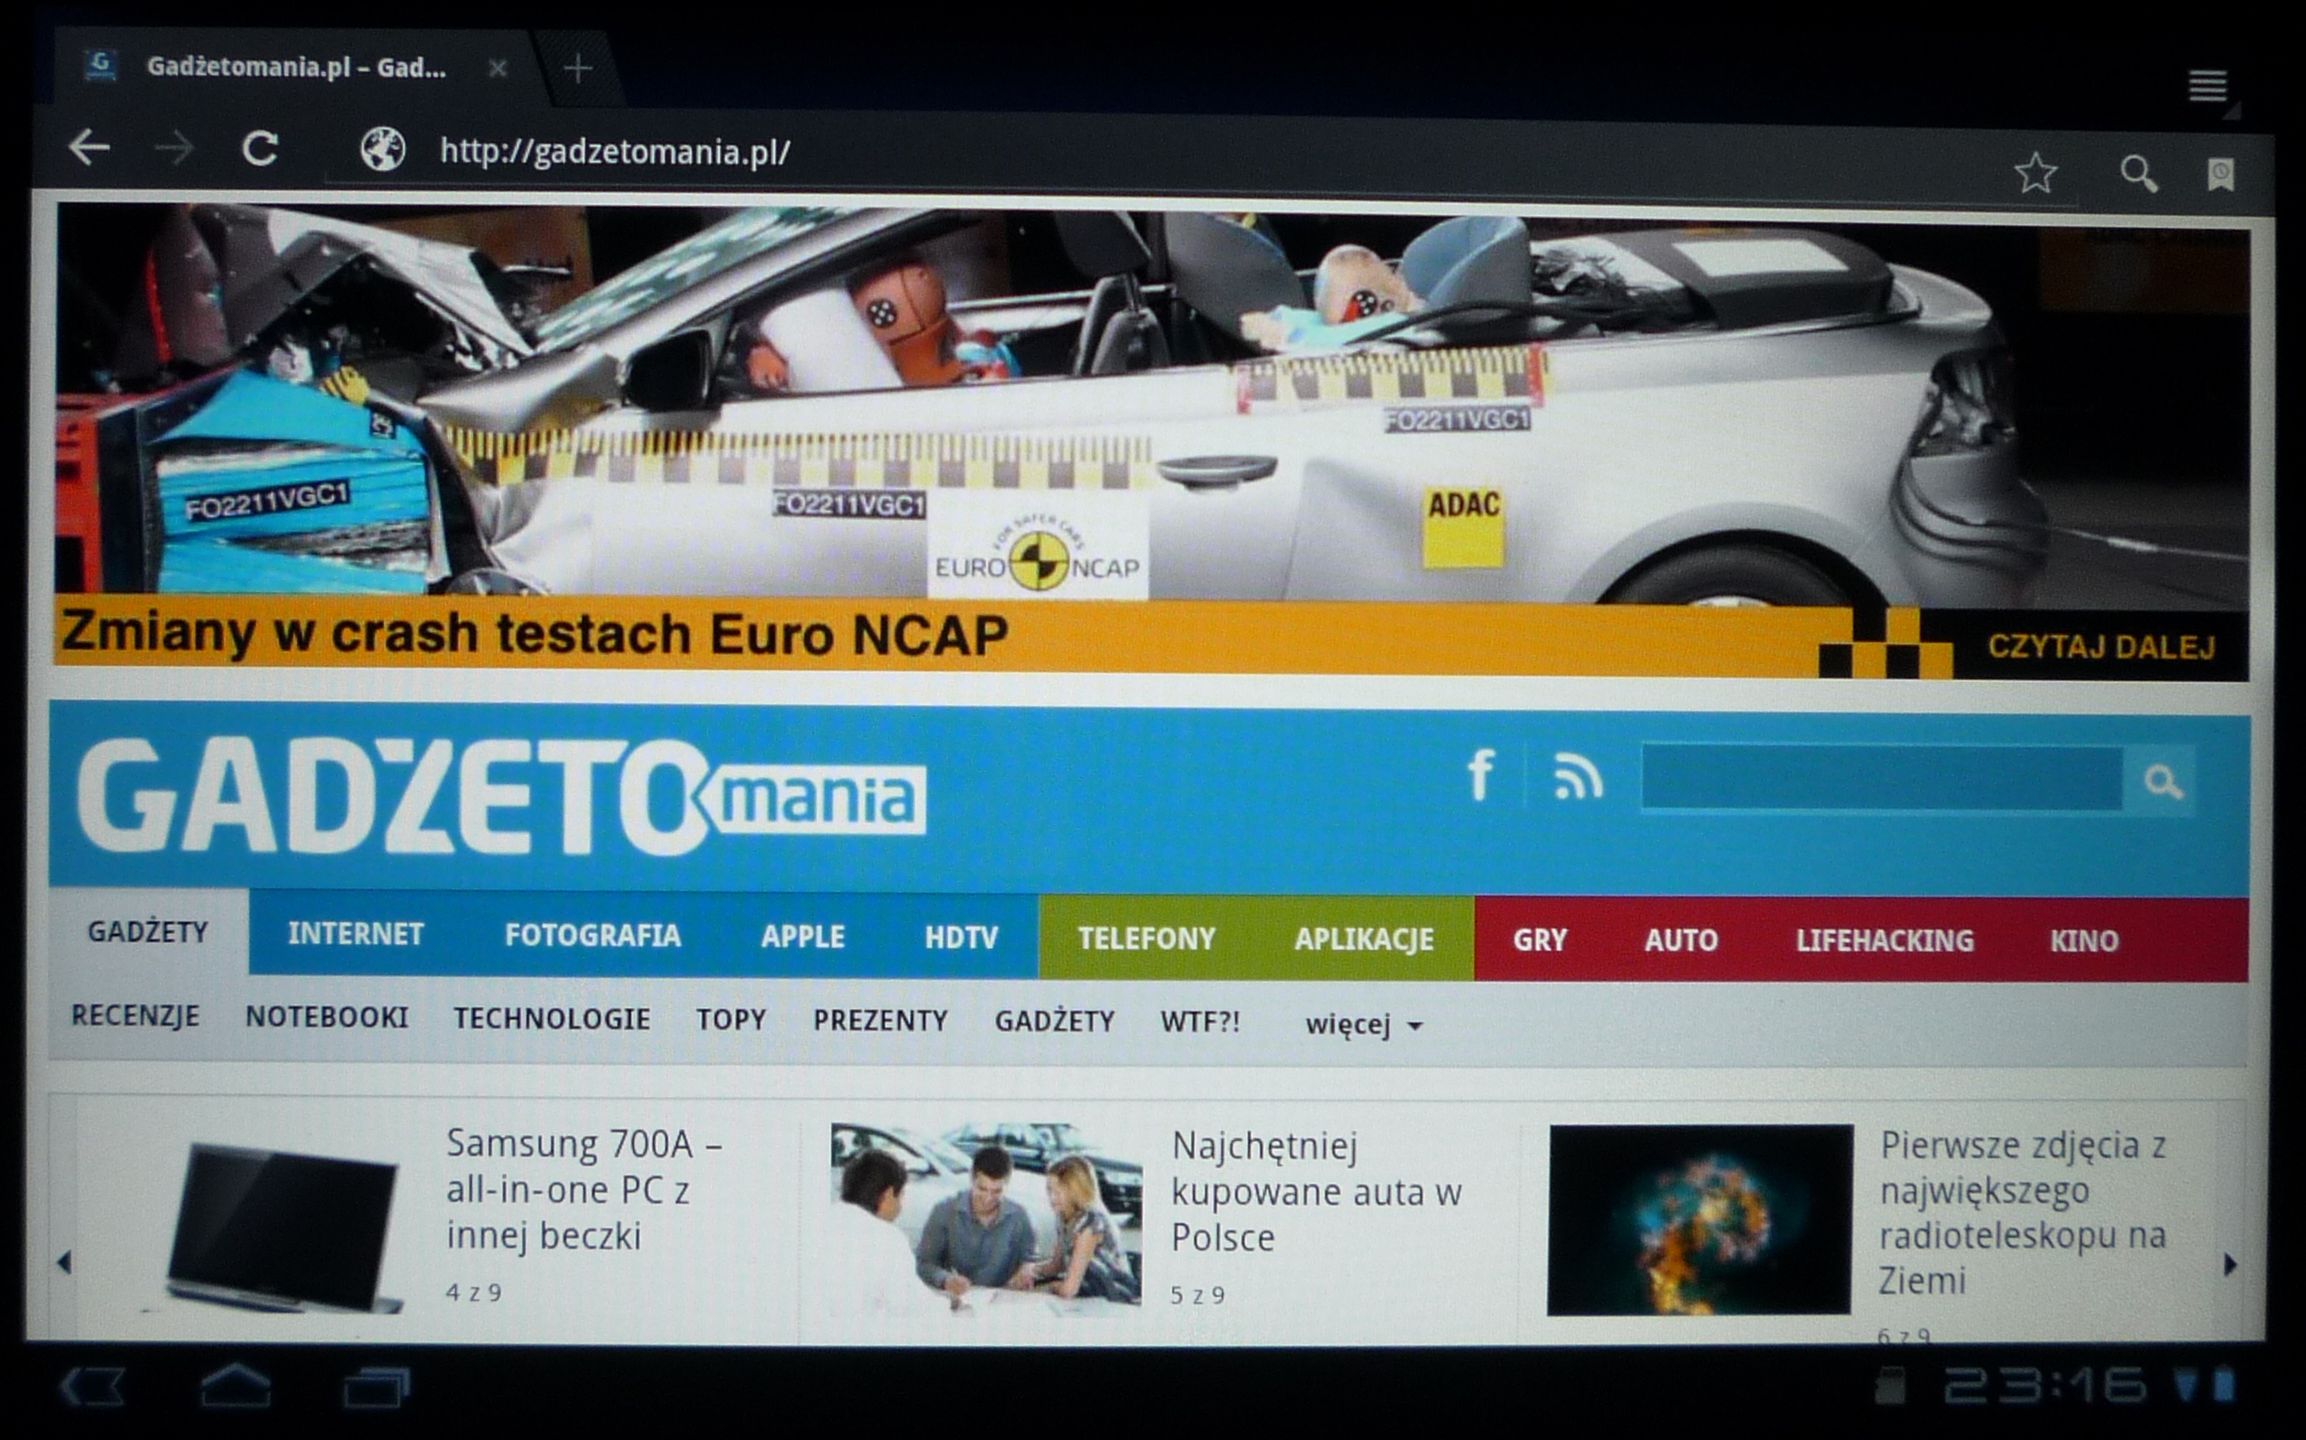Go to RECENZJE submenu
Screen dimensions: 2306x1440
click(x=135, y=1016)
